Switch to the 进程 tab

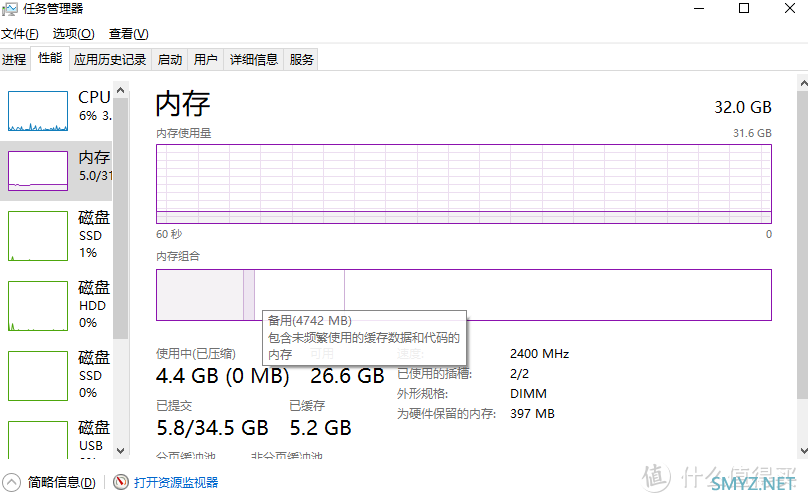click(14, 60)
